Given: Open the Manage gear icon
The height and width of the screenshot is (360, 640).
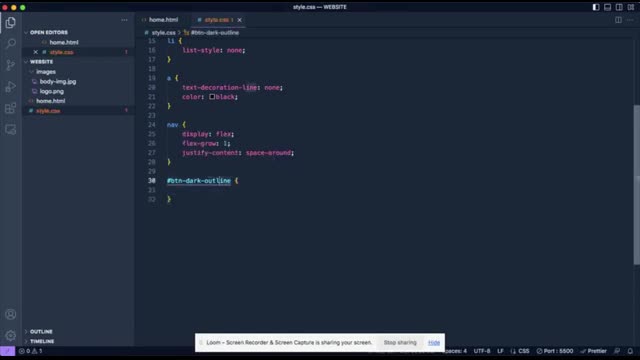Looking at the screenshot, I should [x=11, y=336].
